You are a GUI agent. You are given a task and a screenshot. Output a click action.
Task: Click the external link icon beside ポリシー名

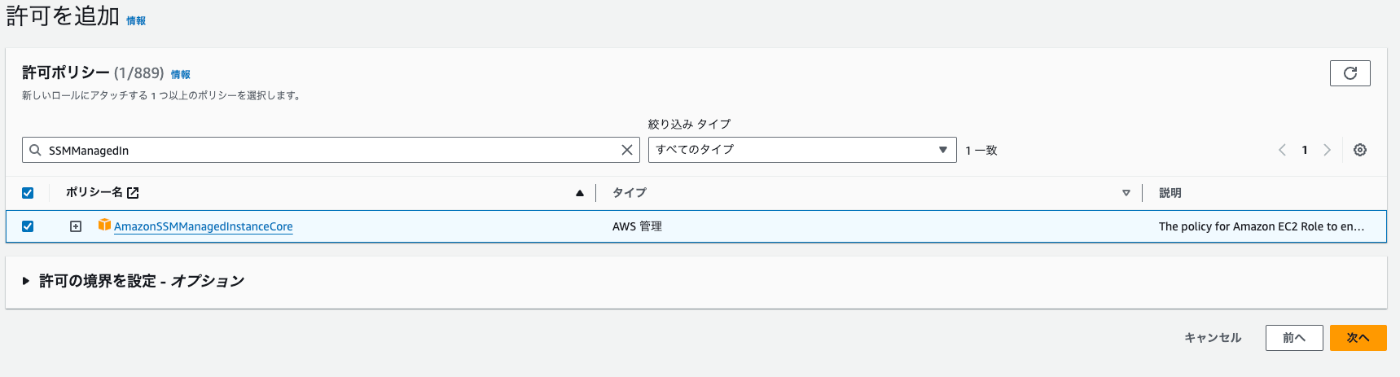133,193
